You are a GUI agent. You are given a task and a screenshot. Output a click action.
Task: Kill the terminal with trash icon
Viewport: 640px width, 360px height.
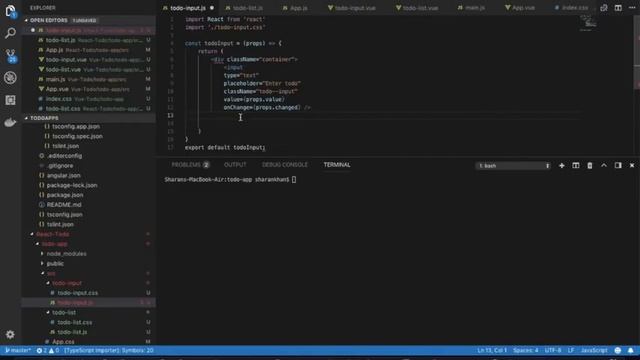590,165
